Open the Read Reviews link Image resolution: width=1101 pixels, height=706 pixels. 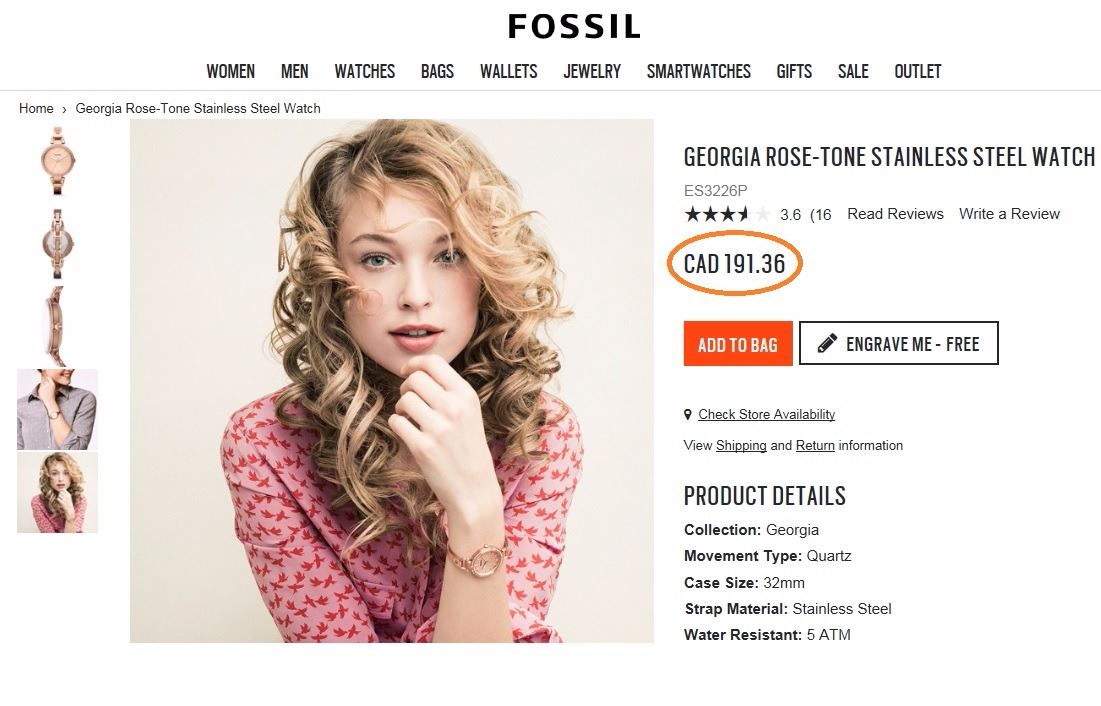pos(895,214)
